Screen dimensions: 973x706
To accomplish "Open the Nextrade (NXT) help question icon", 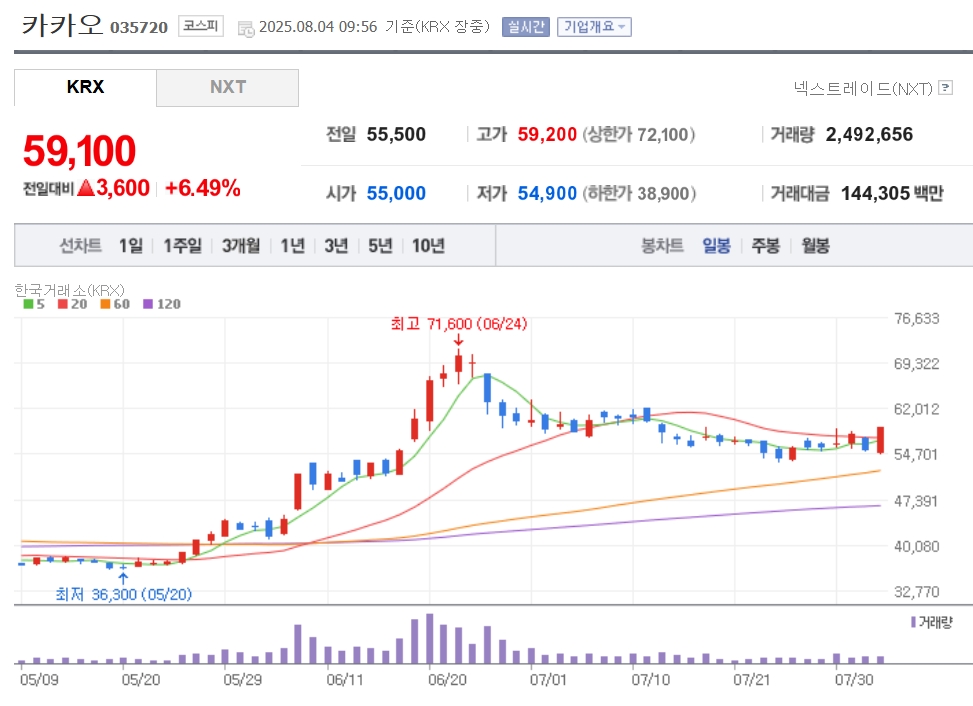I will 945,87.
